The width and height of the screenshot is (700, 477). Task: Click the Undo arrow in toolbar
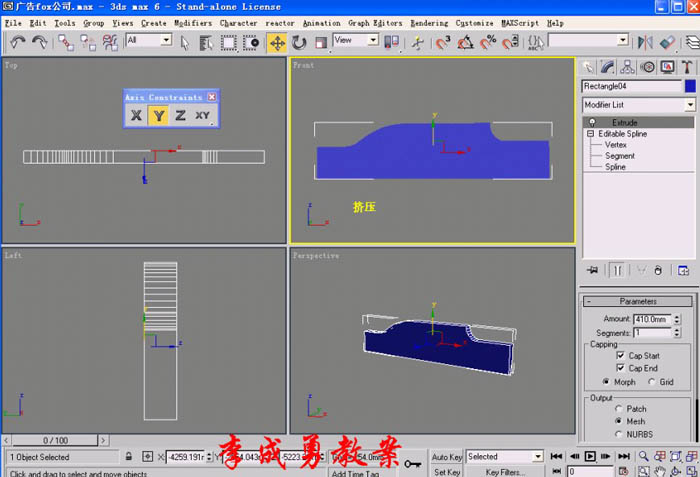tap(18, 42)
